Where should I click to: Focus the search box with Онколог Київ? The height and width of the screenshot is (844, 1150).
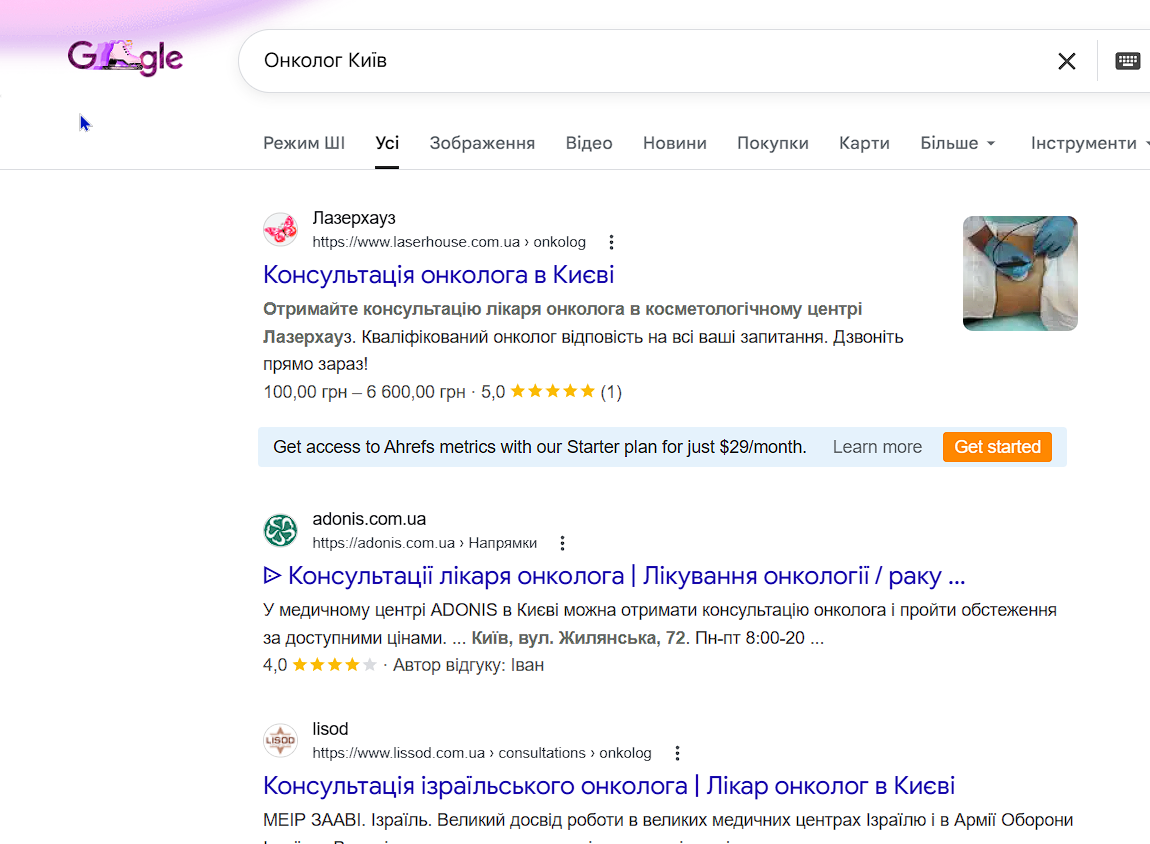pyautogui.click(x=640, y=61)
